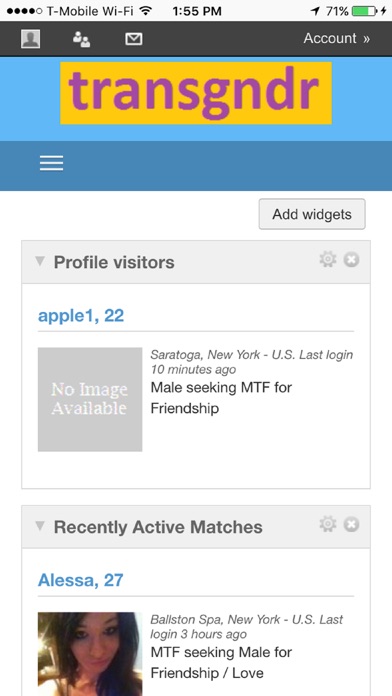The image size is (392, 696).
Task: Collapse the Recently Active Matches triangle
Action: [x=40, y=526]
